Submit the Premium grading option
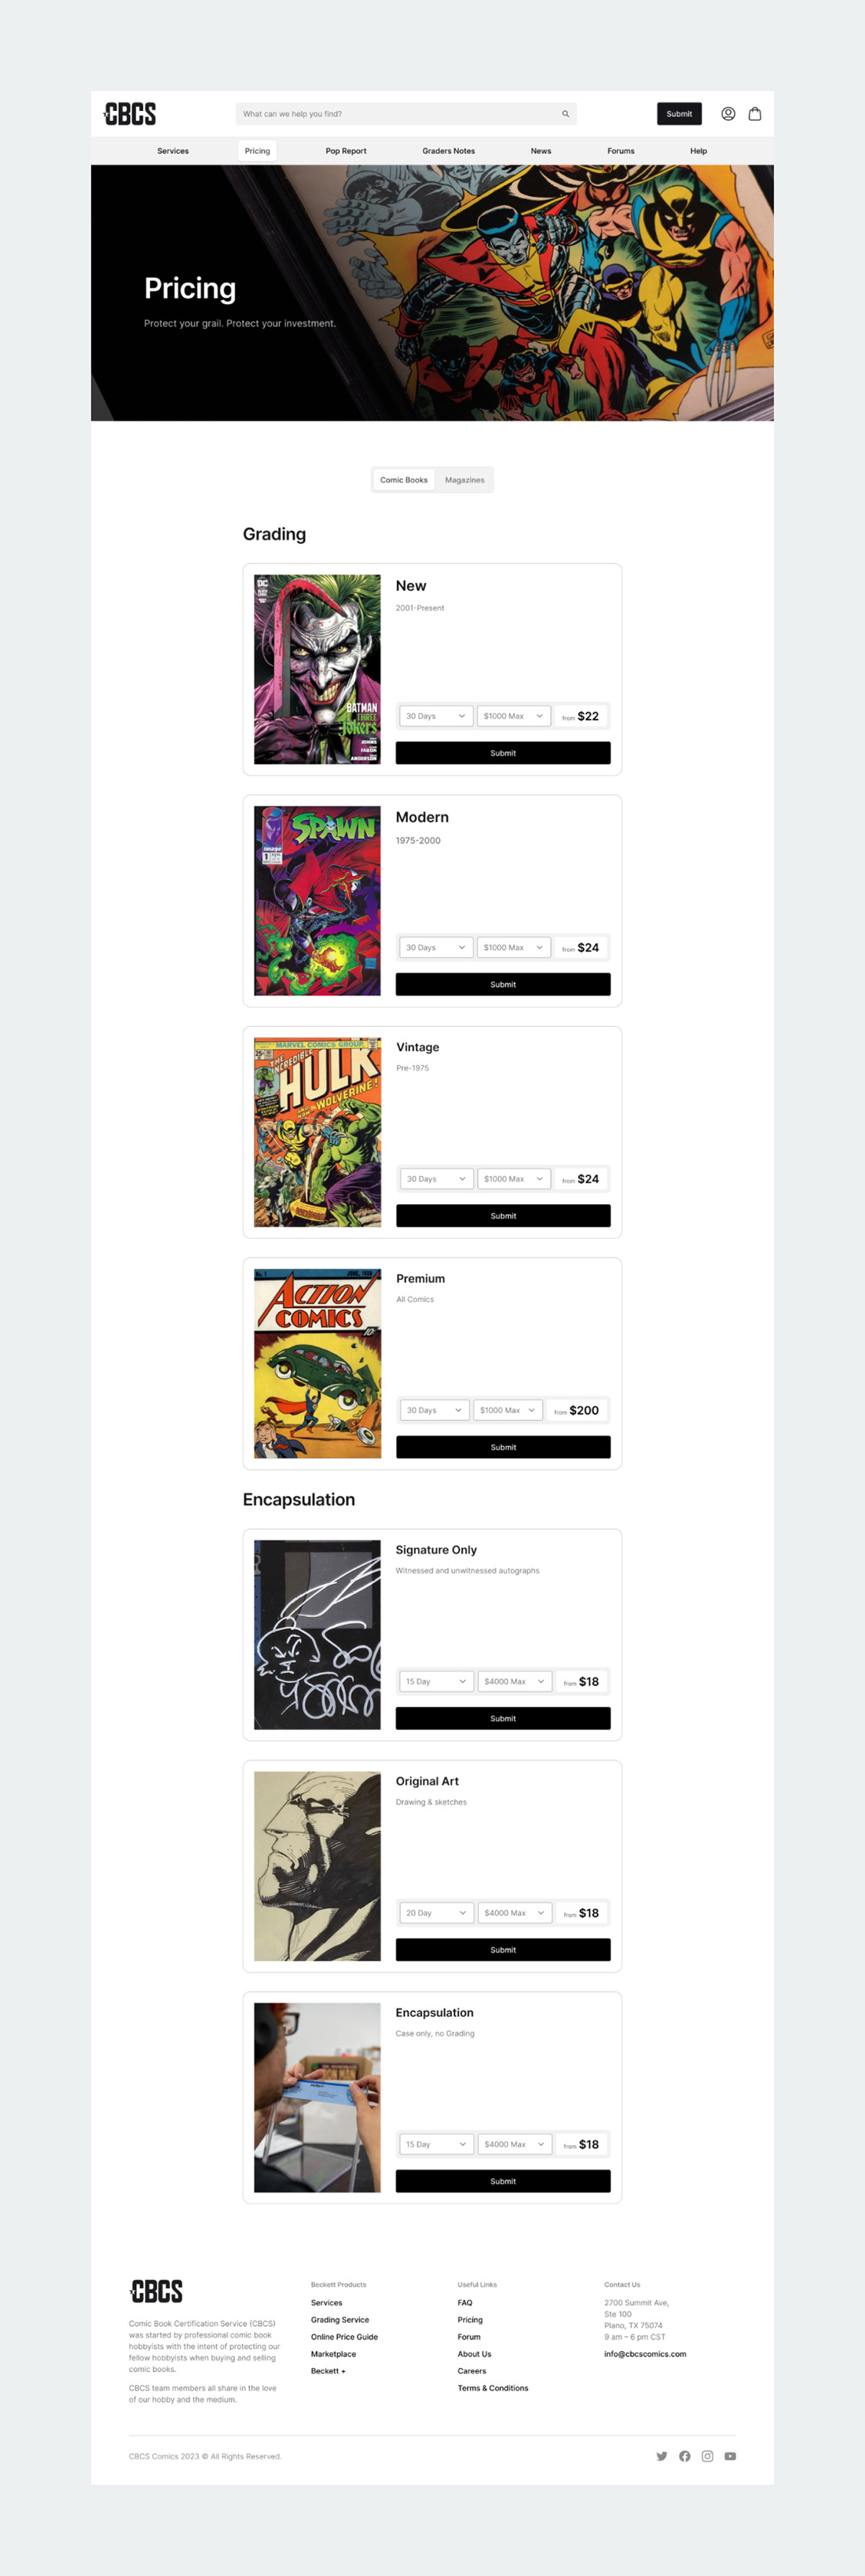This screenshot has width=865, height=2576. click(503, 1447)
